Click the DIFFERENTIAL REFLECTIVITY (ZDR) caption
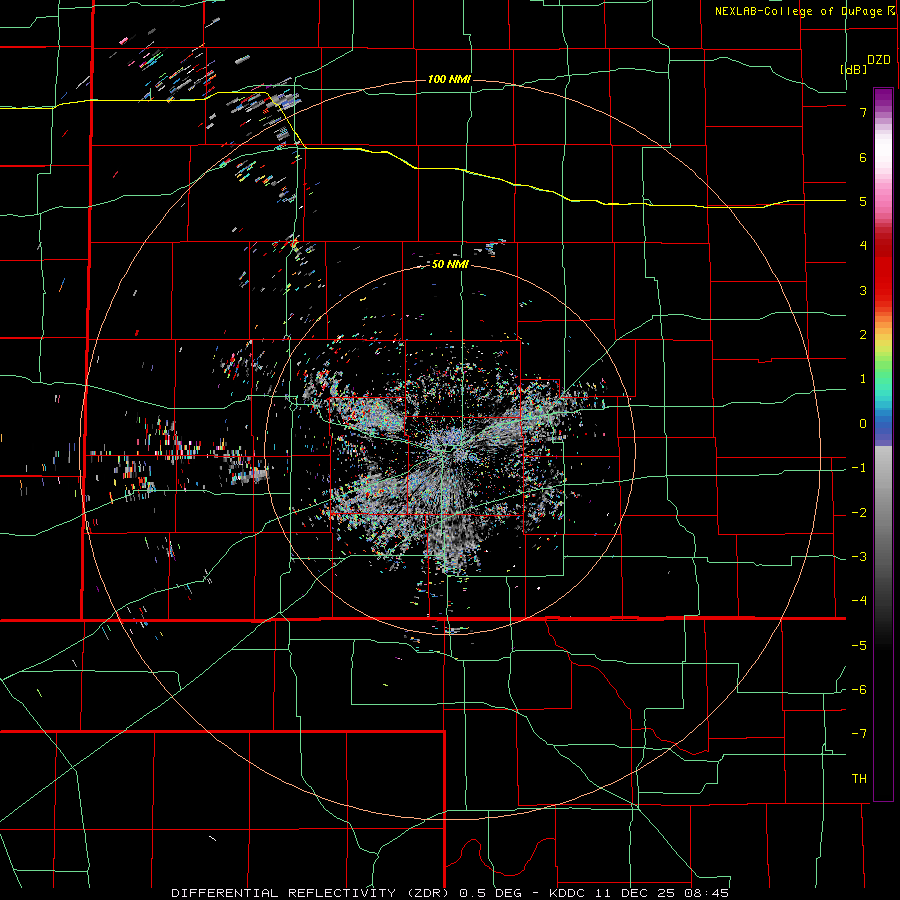The width and height of the screenshot is (900, 900). coord(312,893)
